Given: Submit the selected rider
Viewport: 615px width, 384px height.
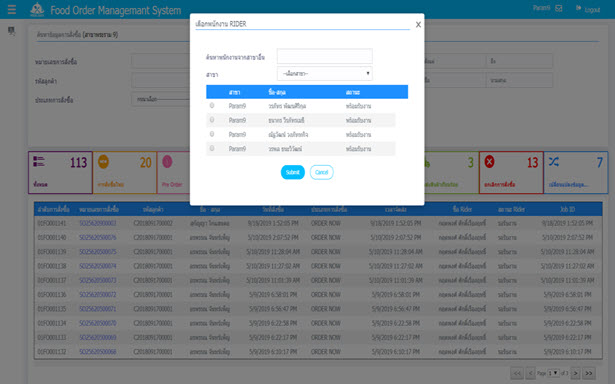Looking at the screenshot, I should pos(293,172).
